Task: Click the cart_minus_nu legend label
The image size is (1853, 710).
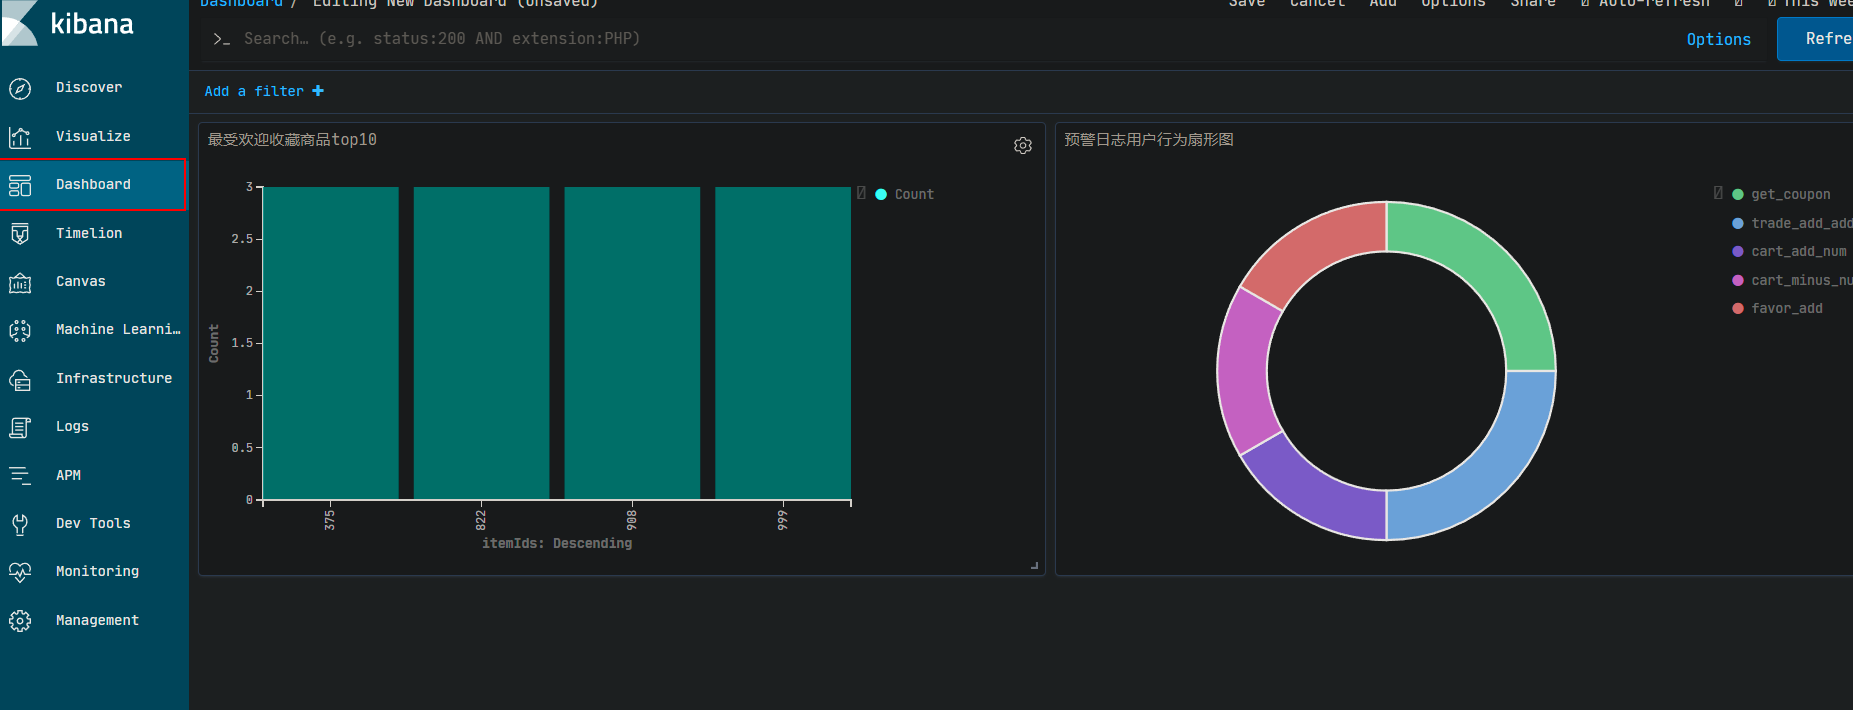Action: pyautogui.click(x=1801, y=281)
